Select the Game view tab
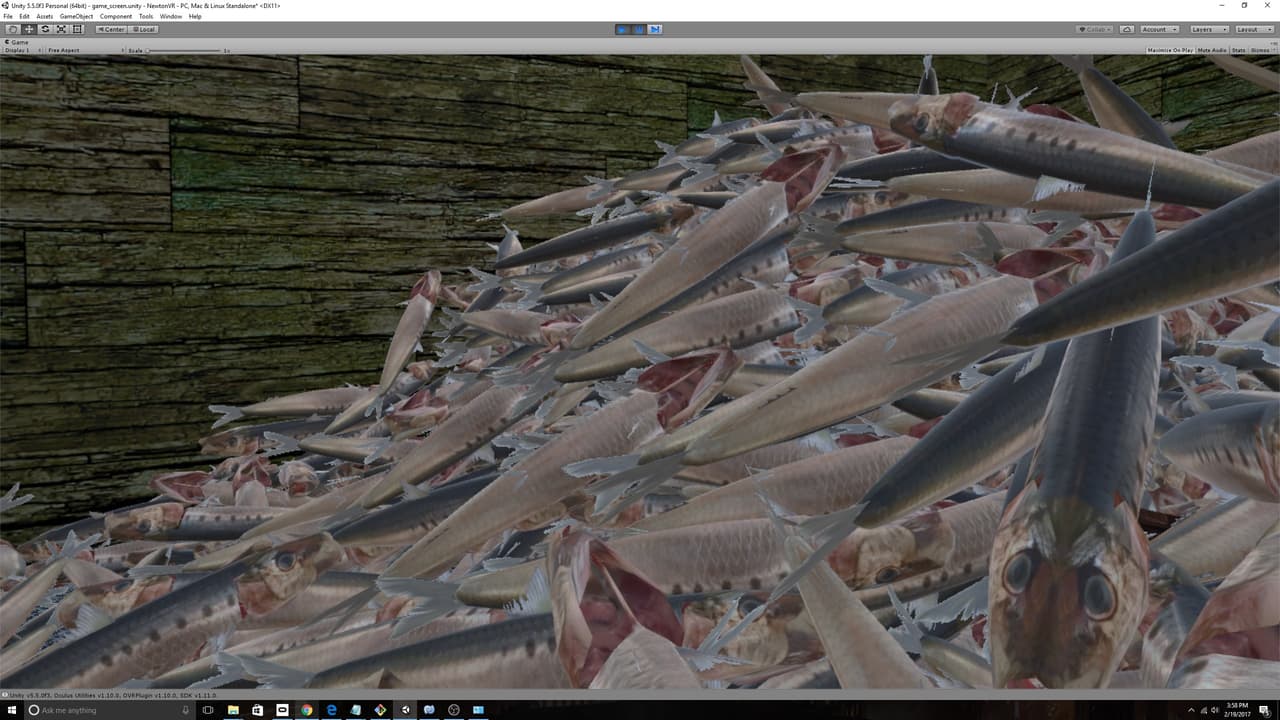 coord(18,42)
